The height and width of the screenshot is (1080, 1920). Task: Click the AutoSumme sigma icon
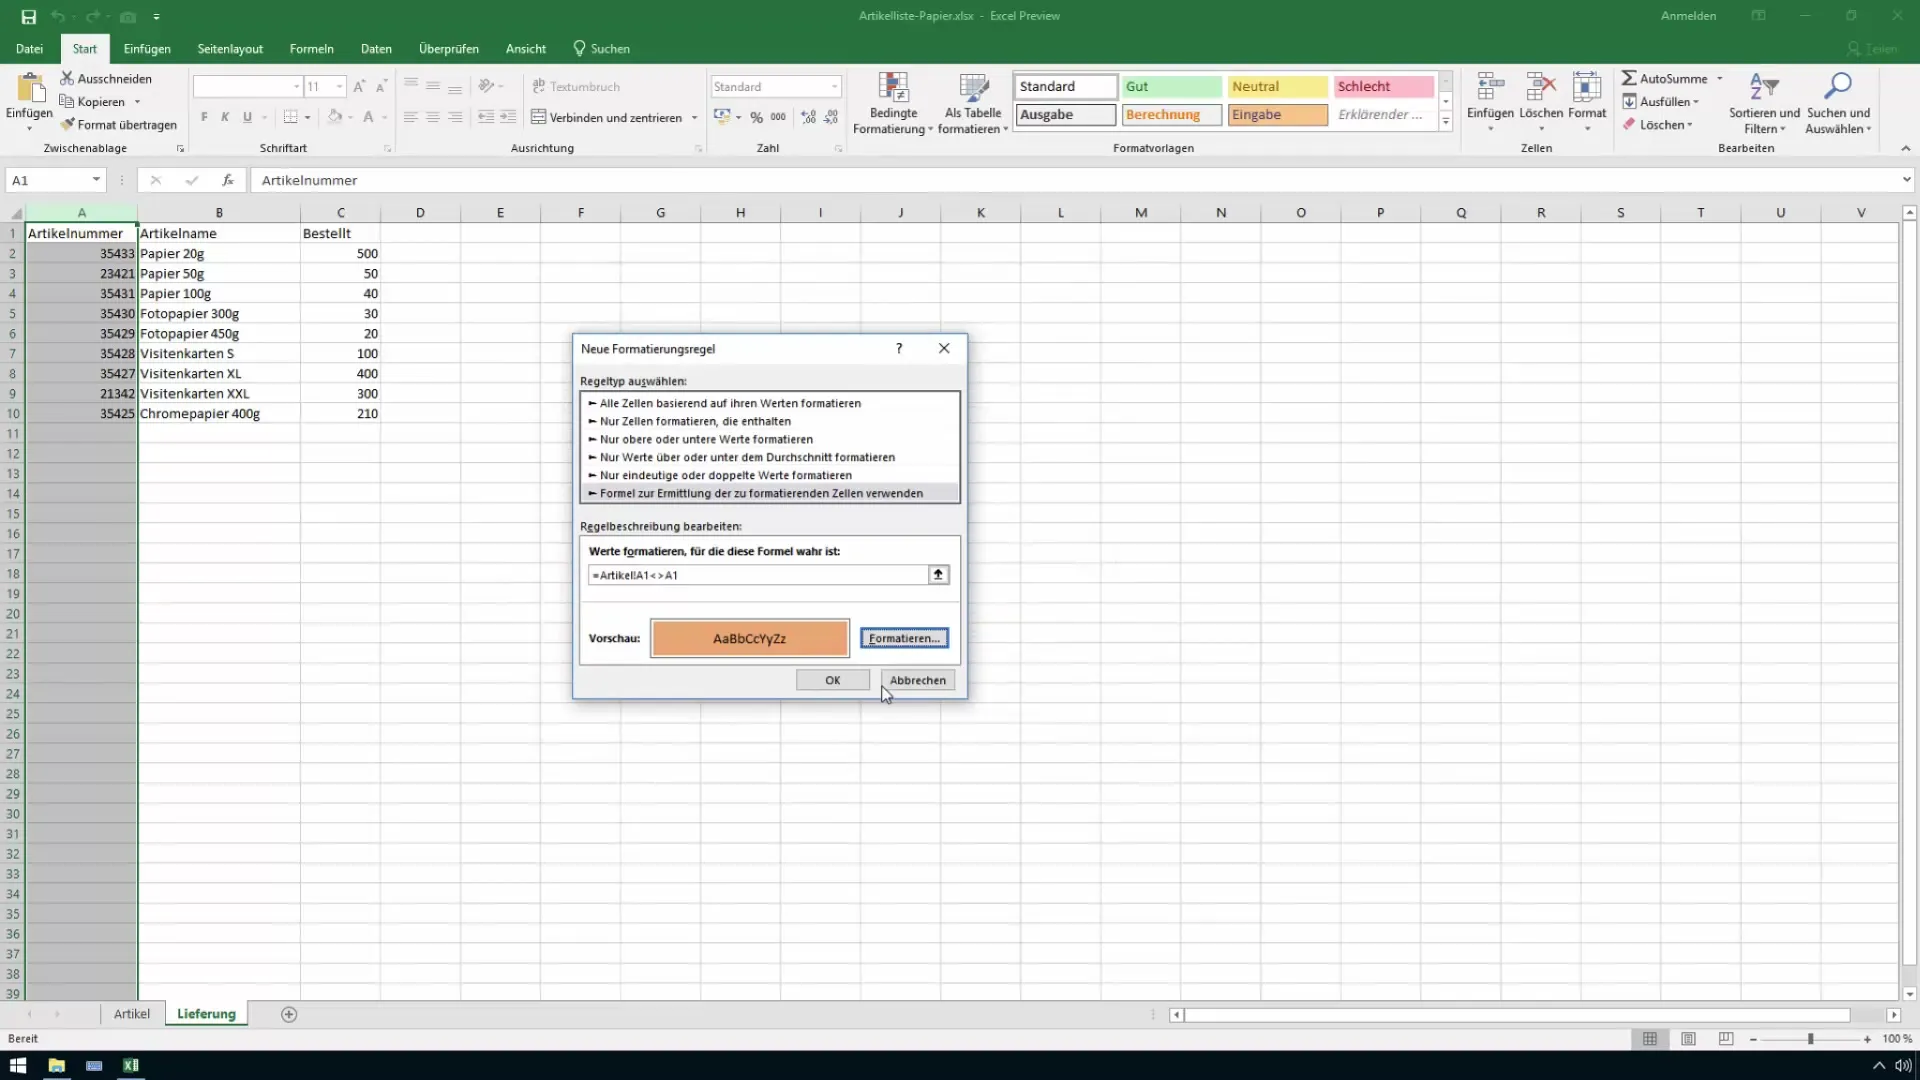[x=1629, y=78]
